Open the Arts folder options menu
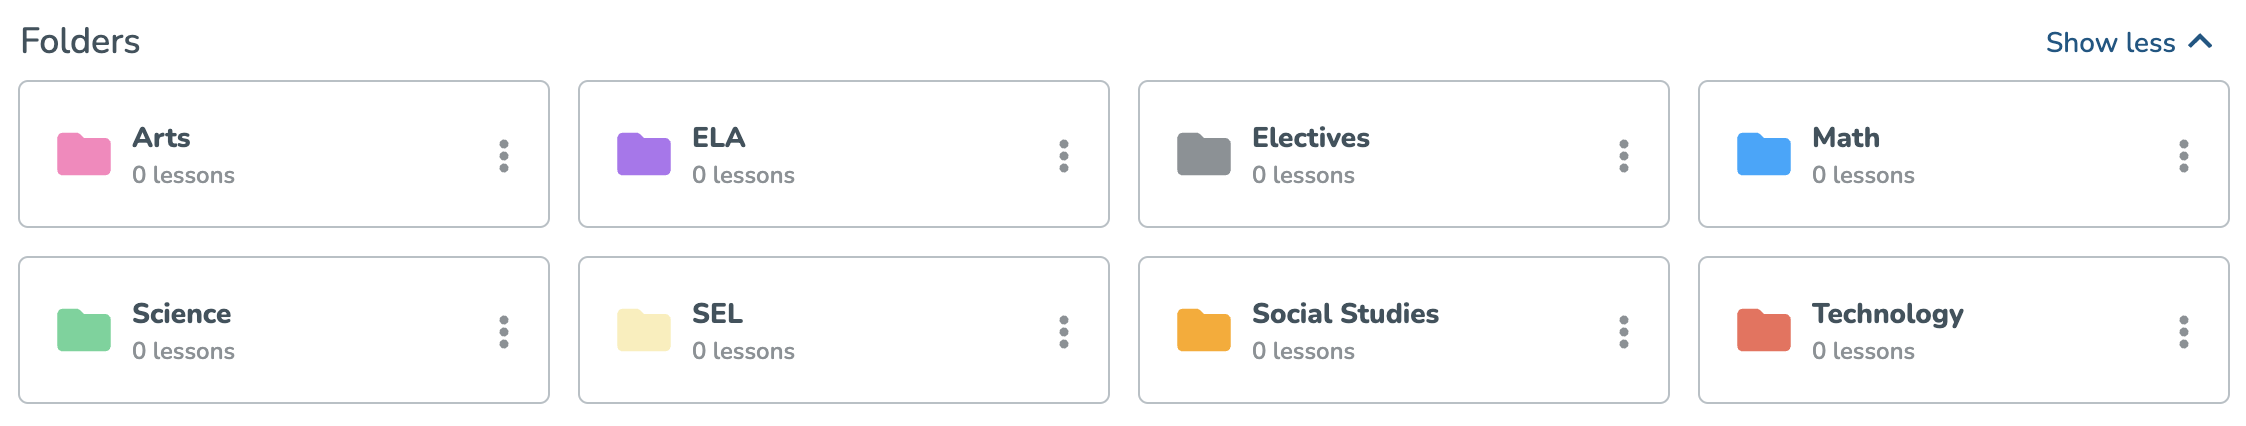 point(504,156)
